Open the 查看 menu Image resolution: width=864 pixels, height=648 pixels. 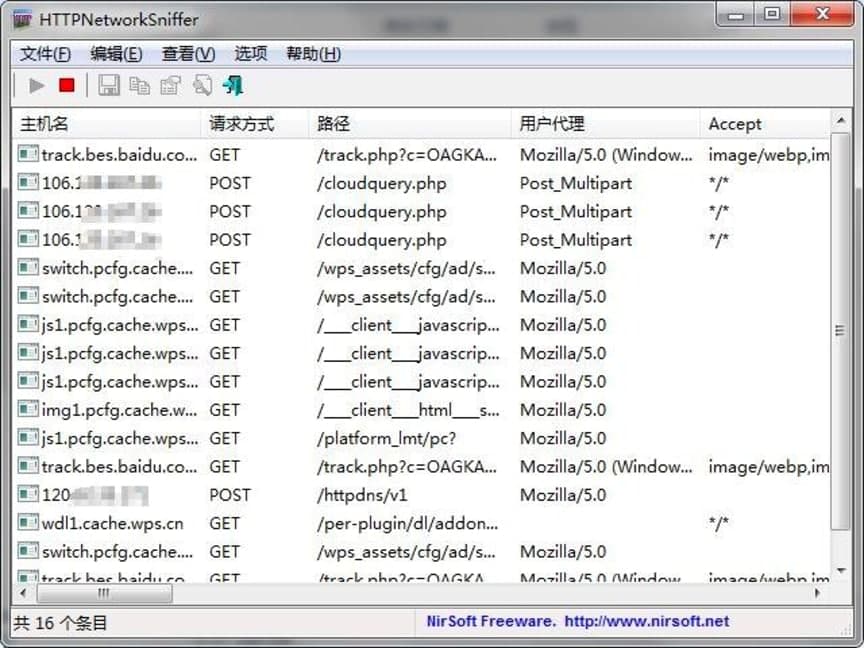186,54
